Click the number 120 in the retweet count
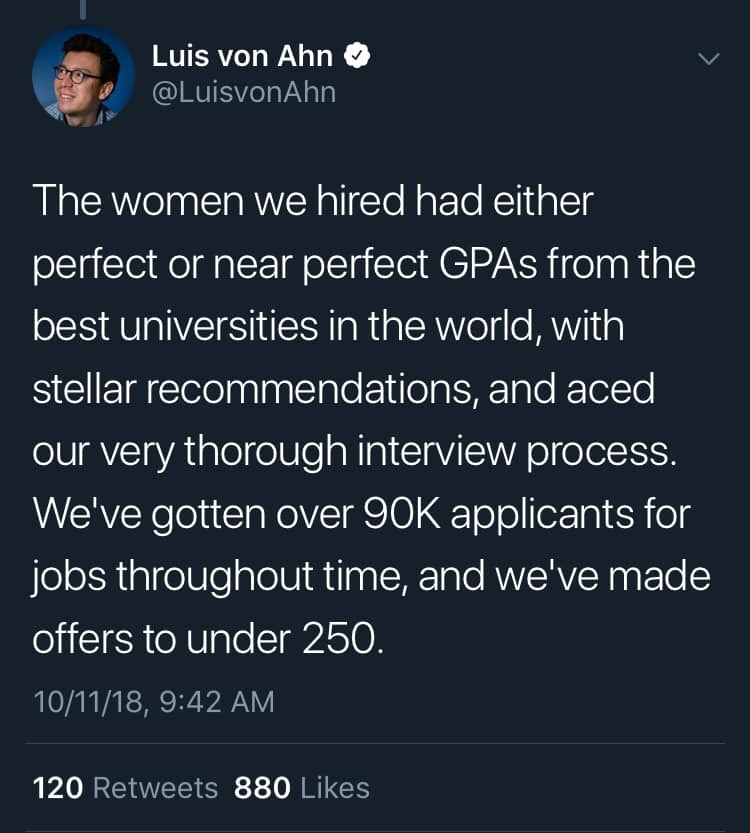 coord(57,788)
